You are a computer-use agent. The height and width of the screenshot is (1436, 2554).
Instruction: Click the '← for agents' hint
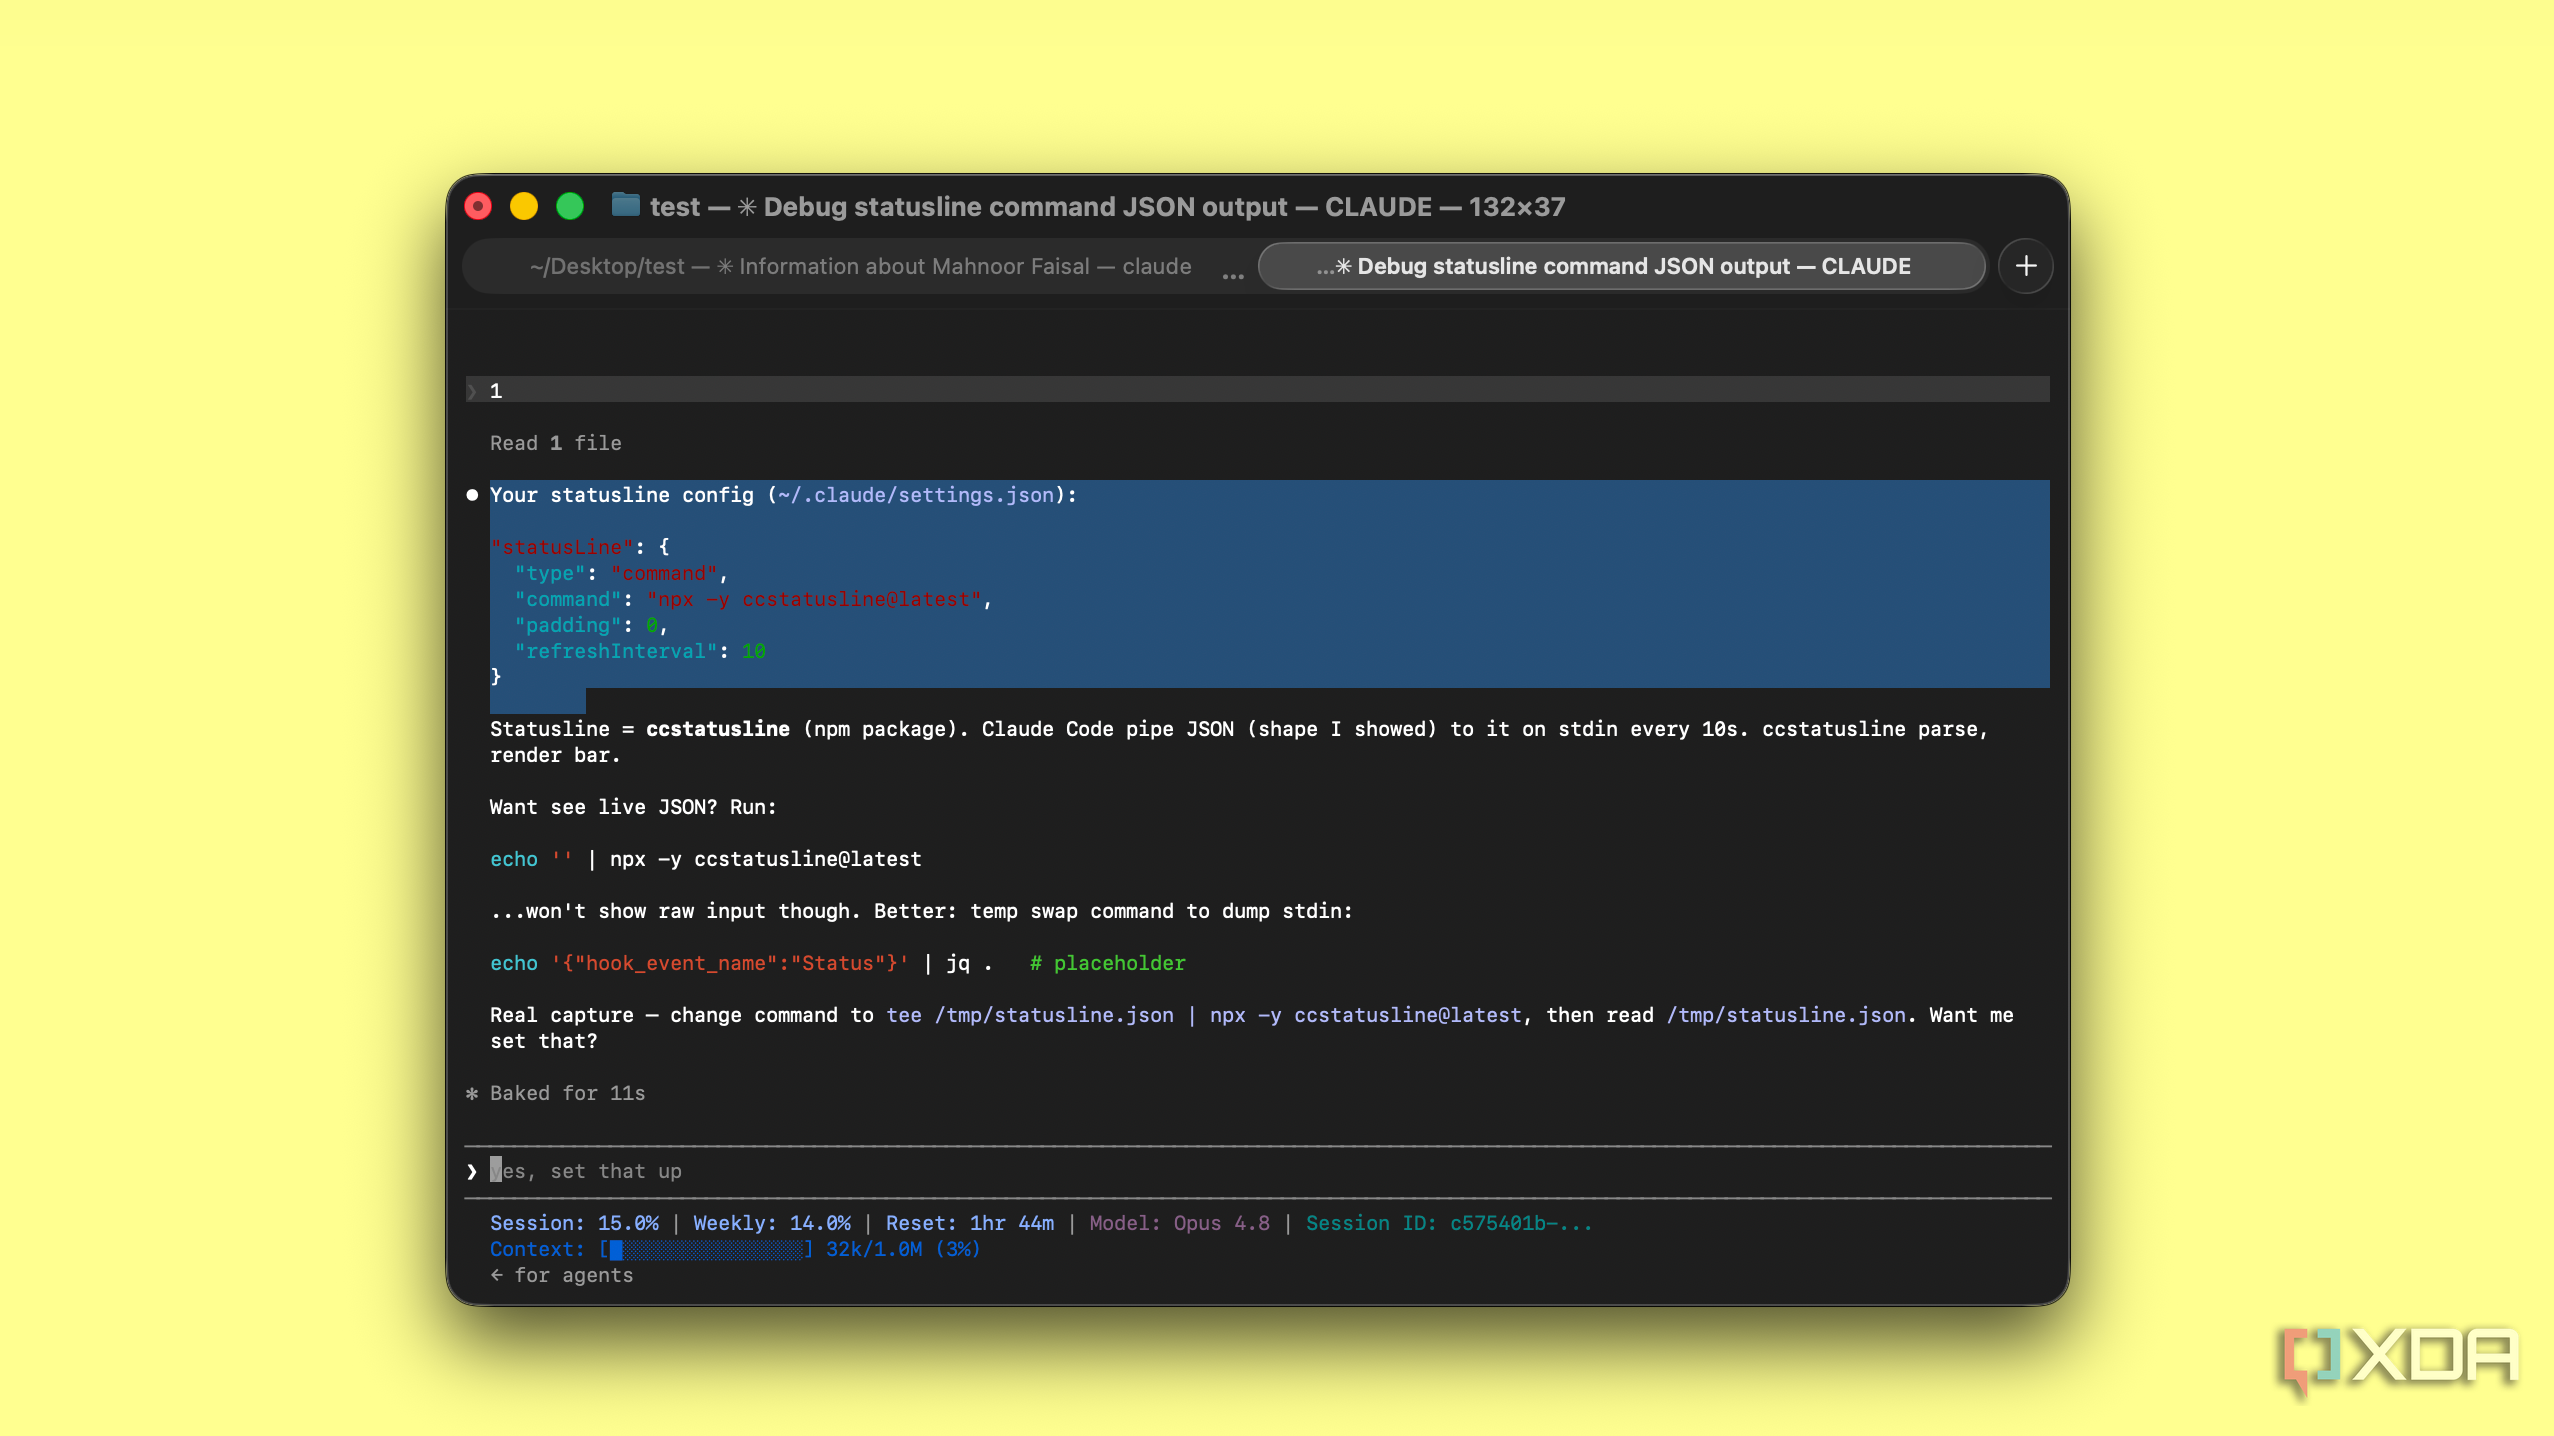[x=562, y=1275]
